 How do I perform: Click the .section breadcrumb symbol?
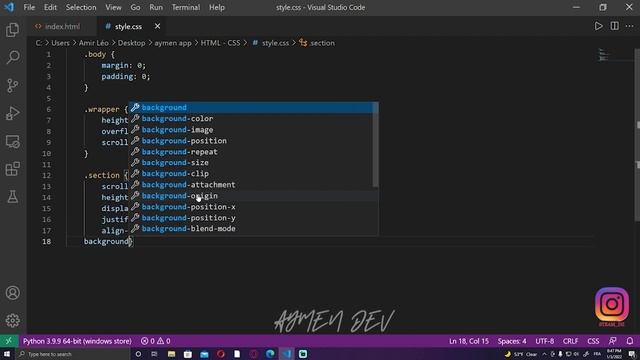pos(317,43)
